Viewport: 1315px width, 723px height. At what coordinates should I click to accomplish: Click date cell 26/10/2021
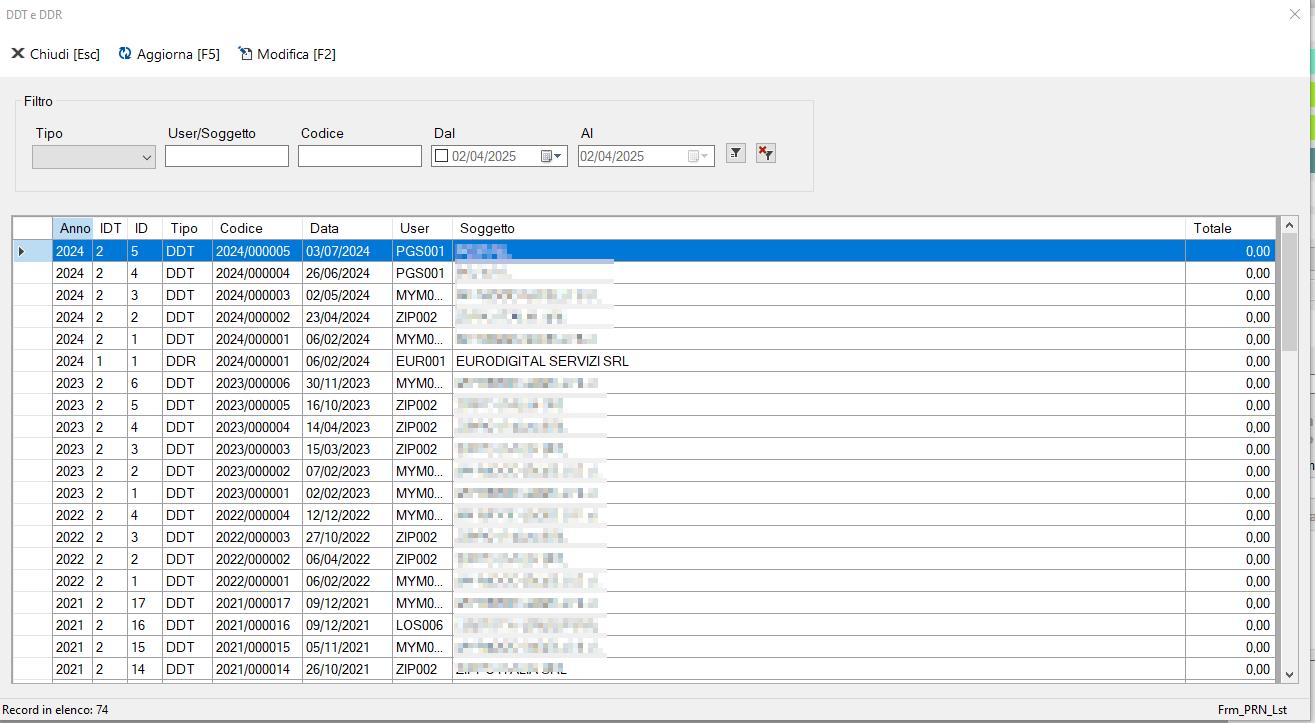347,669
